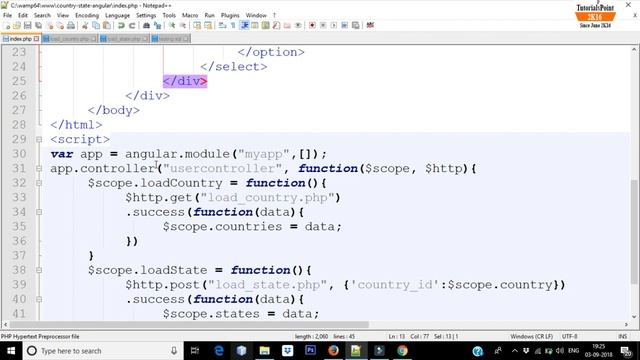
Task: Open the Settings menu
Action: [146, 15]
